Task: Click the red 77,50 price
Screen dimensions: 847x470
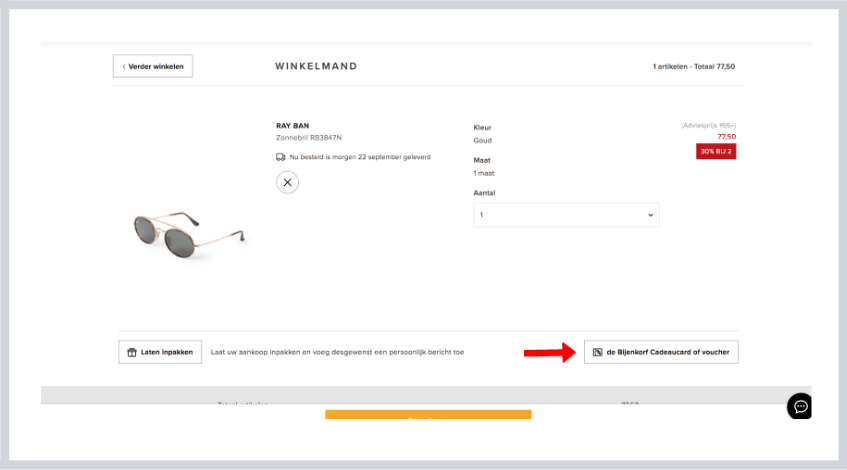Action: tap(726, 136)
